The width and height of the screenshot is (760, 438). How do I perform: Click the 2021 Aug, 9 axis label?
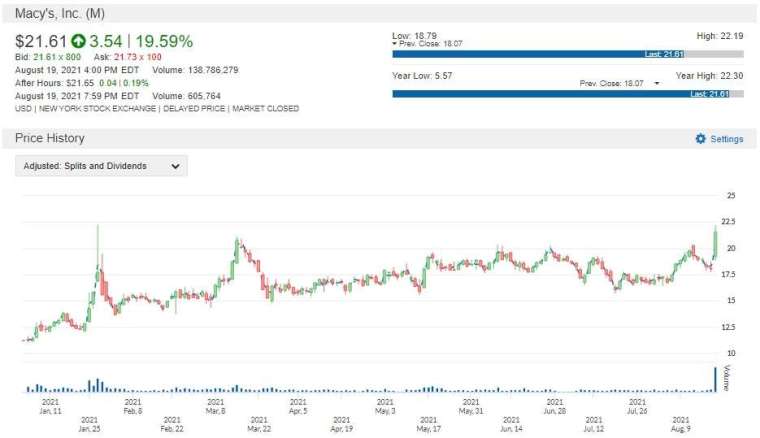coord(681,424)
